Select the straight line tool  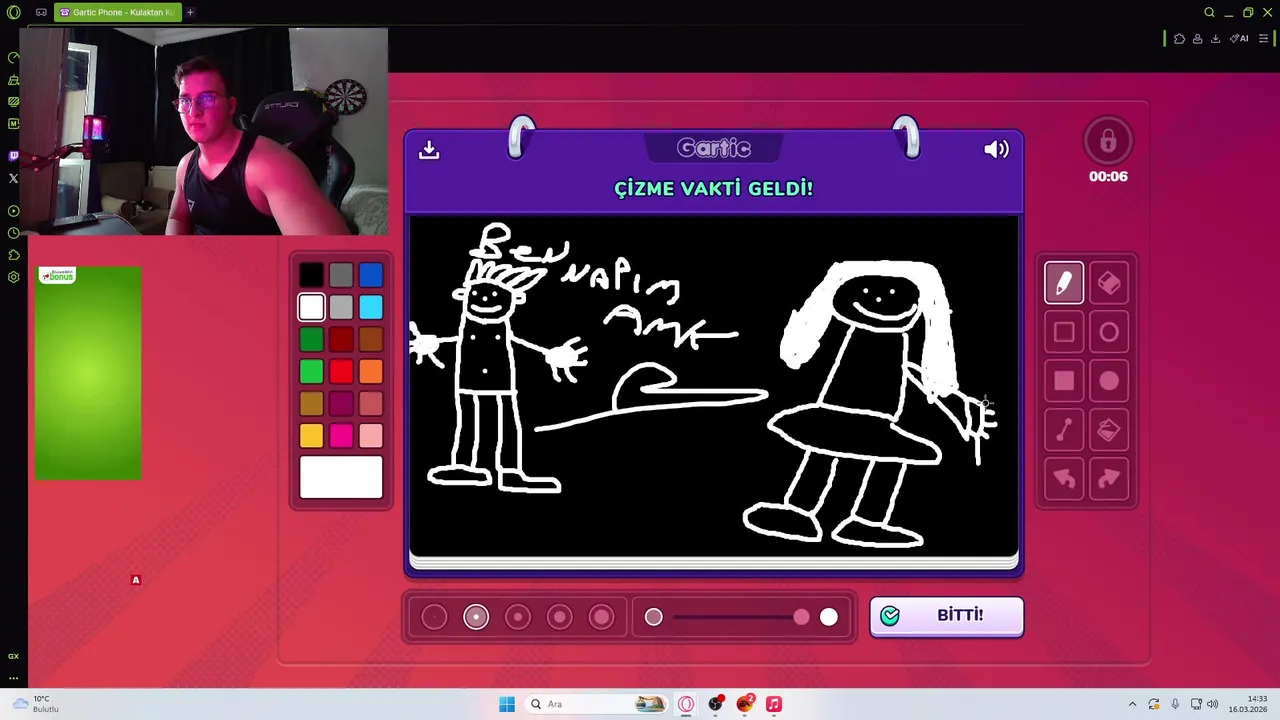[x=1064, y=430]
